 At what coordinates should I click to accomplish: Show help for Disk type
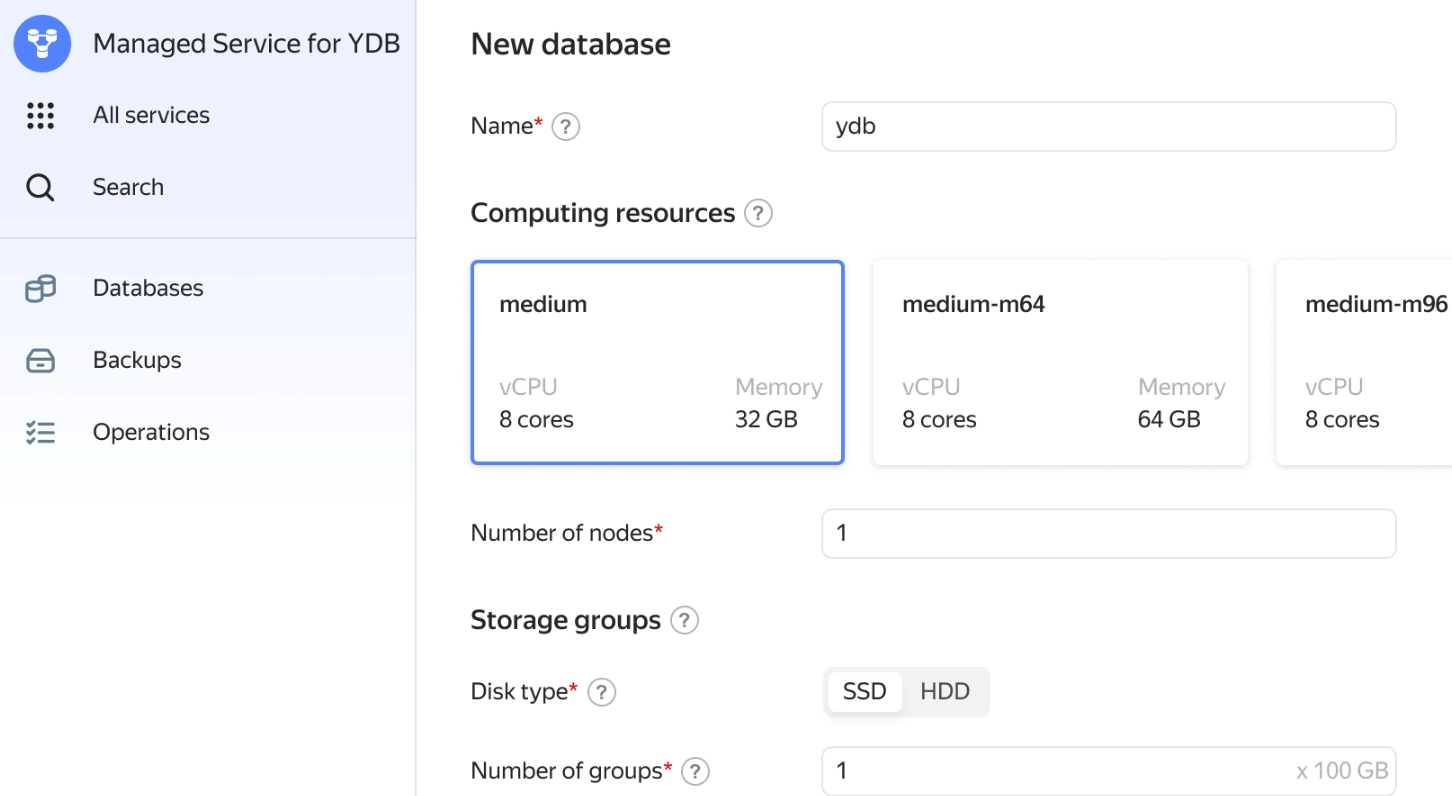point(601,692)
